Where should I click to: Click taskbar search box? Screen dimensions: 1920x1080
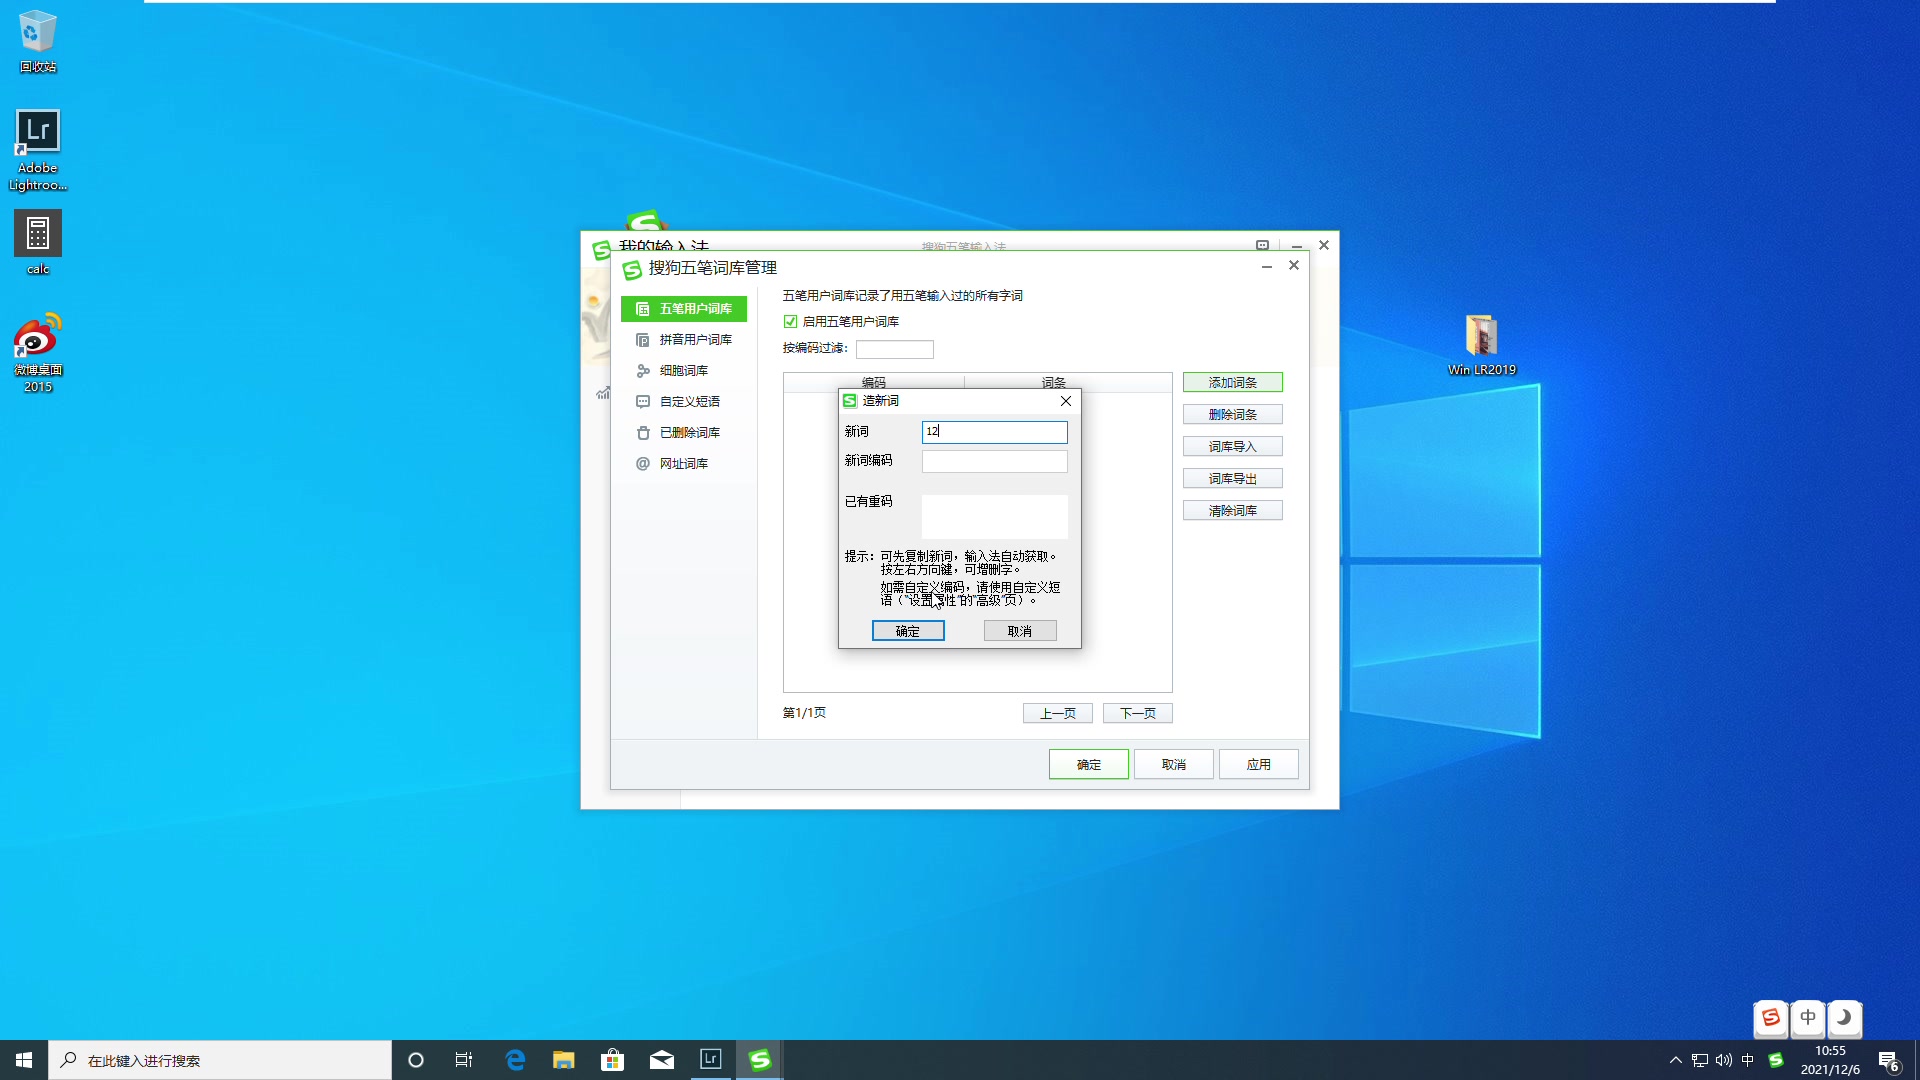coord(220,1060)
